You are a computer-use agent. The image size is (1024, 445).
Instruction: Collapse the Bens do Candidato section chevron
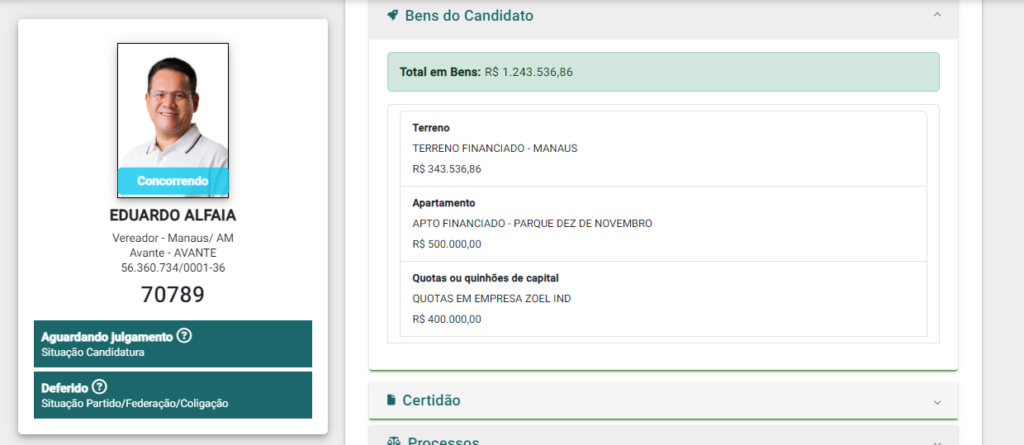(x=937, y=14)
